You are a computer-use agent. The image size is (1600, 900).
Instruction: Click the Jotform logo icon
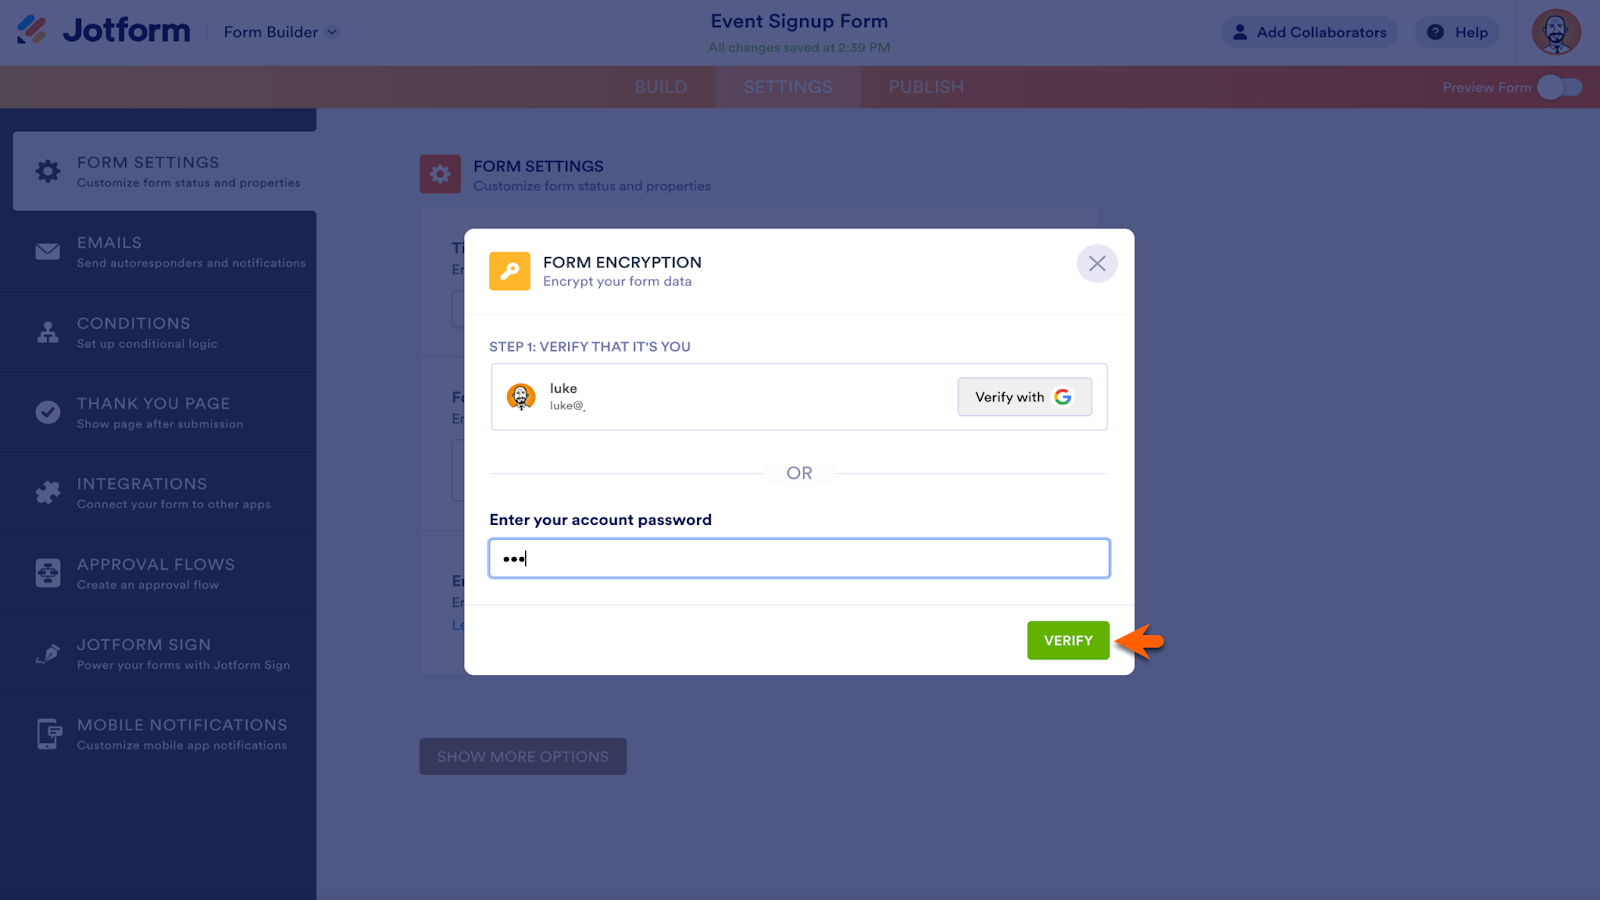[x=32, y=30]
